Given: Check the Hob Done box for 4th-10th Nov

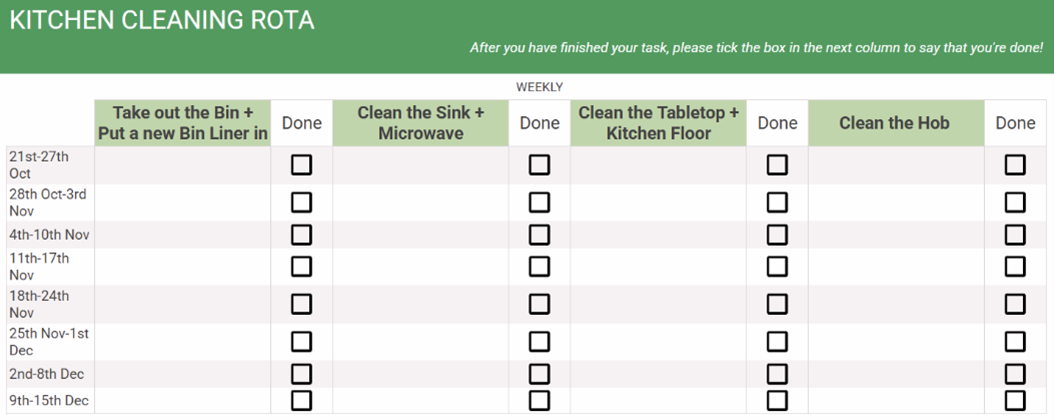Looking at the screenshot, I should pos(1015,235).
